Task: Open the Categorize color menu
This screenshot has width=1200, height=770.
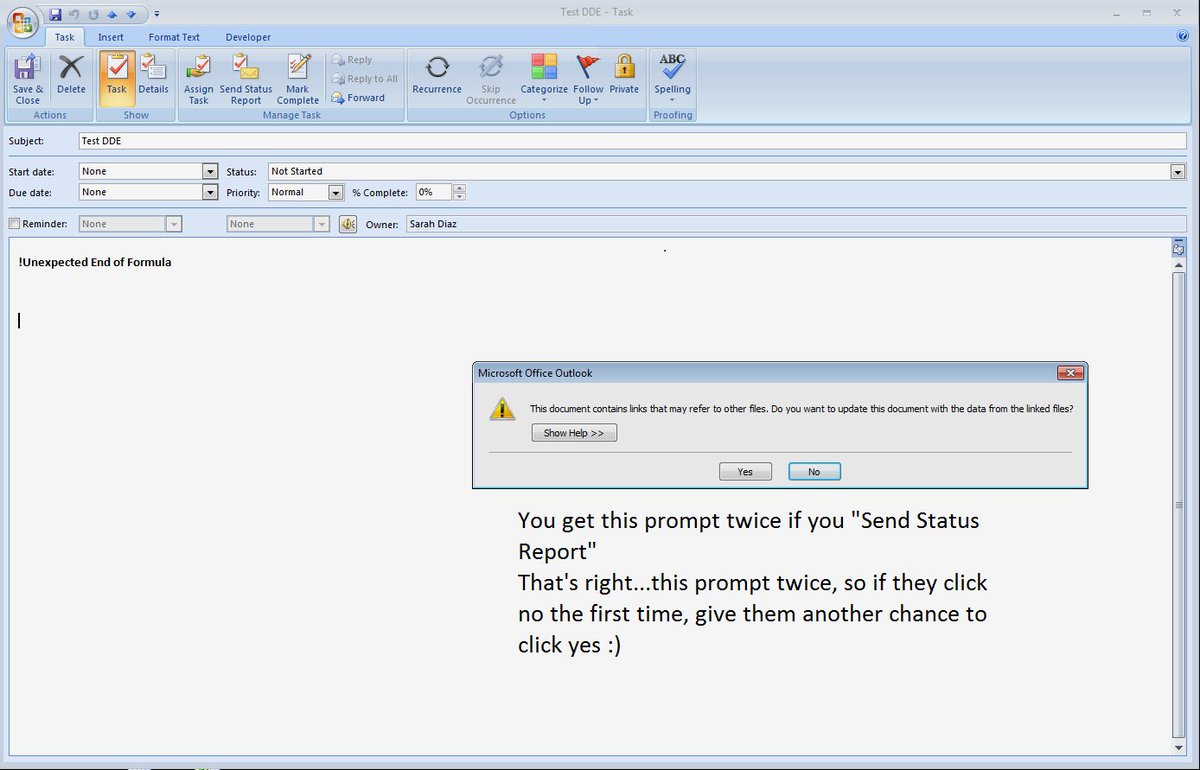Action: (x=544, y=79)
